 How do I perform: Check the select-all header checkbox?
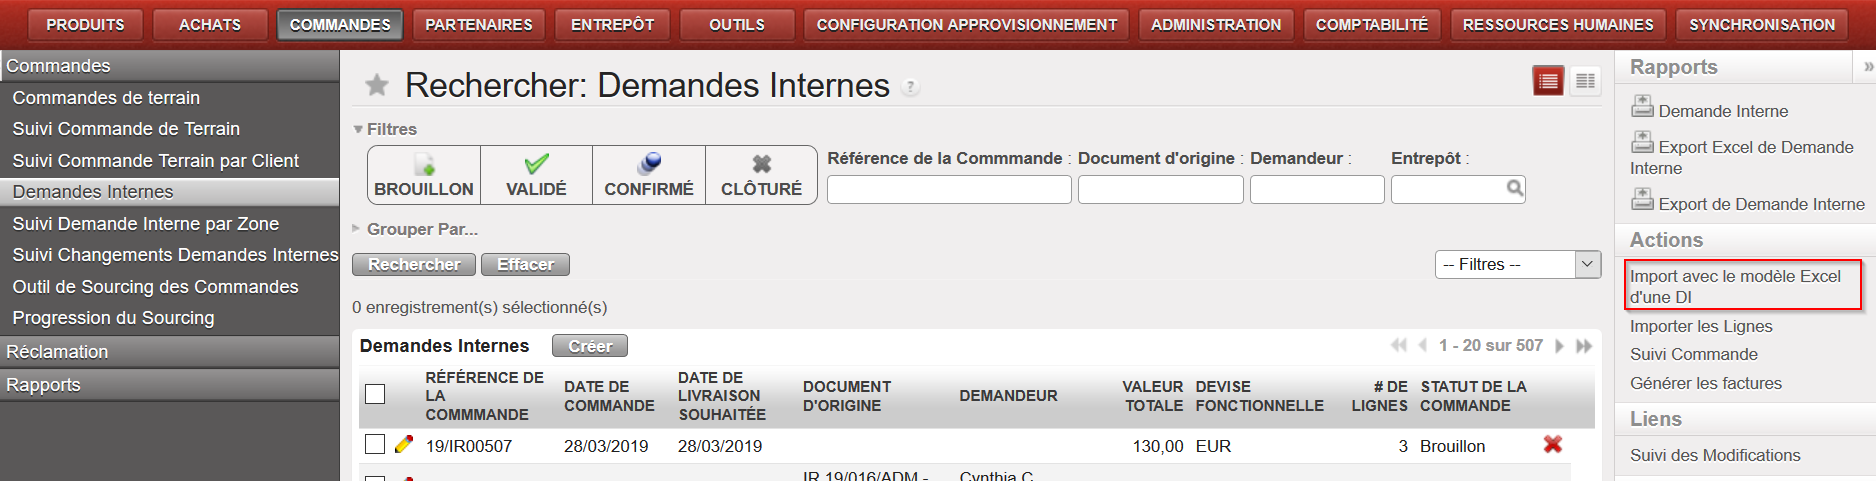375,394
